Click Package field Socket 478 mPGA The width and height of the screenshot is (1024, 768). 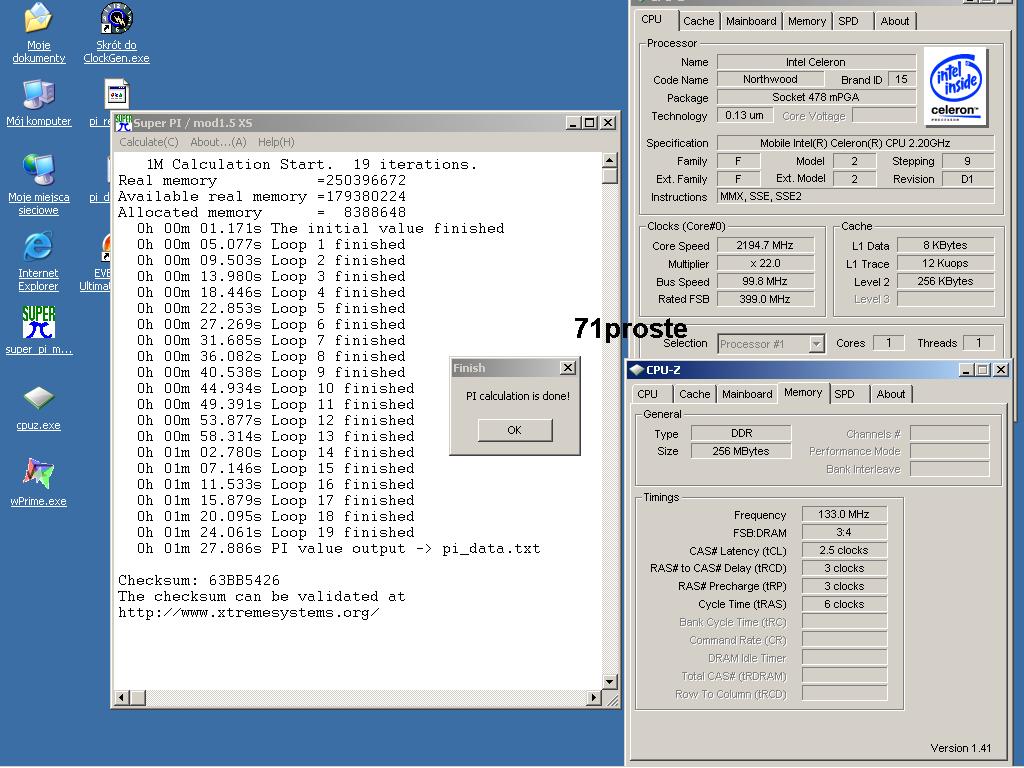(816, 97)
